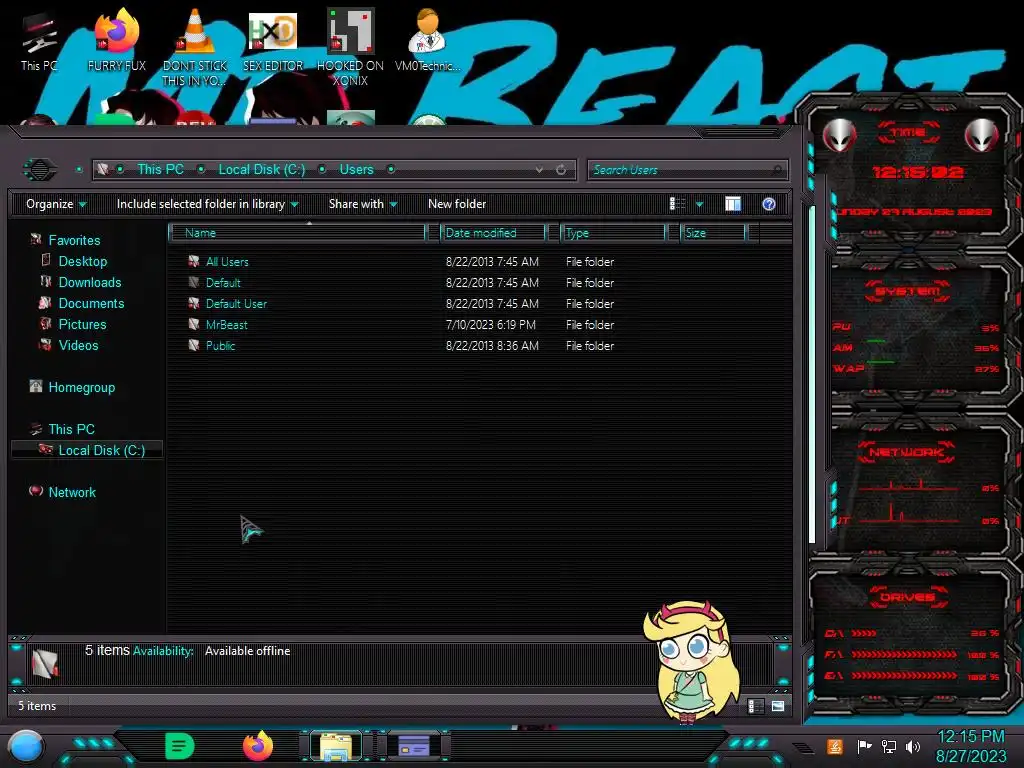The width and height of the screenshot is (1024, 768).
Task: Open the view options dropdown arrow
Action: [x=699, y=204]
